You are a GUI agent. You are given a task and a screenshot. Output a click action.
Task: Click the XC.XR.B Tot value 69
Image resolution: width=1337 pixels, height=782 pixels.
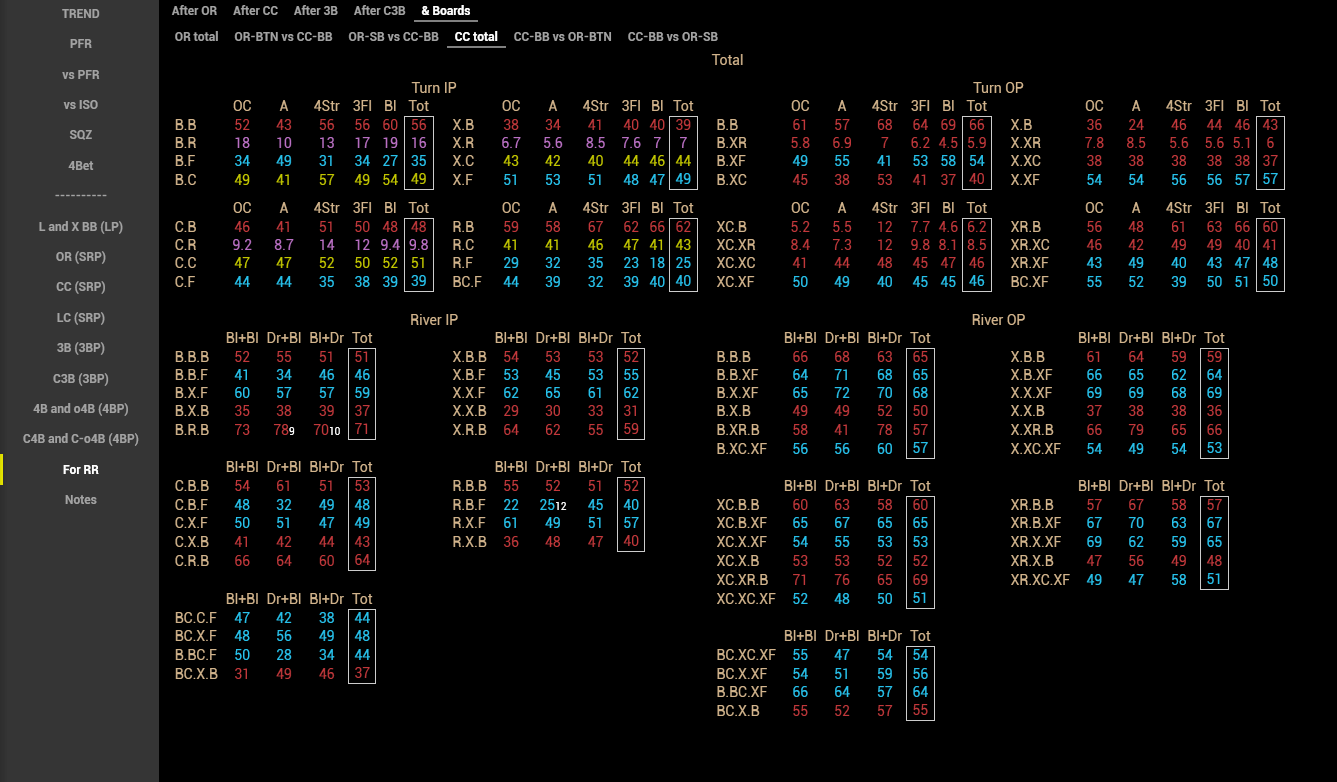pyautogui.click(x=920, y=580)
